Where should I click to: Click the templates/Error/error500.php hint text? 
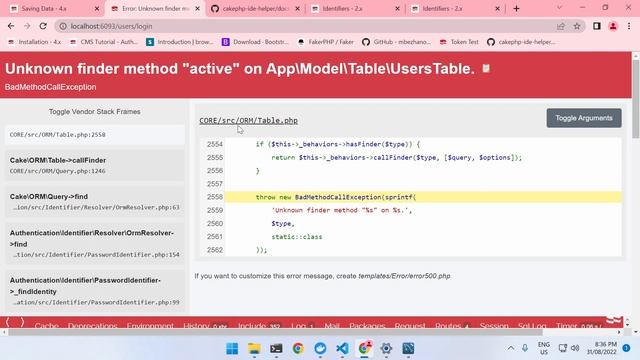[404, 276]
